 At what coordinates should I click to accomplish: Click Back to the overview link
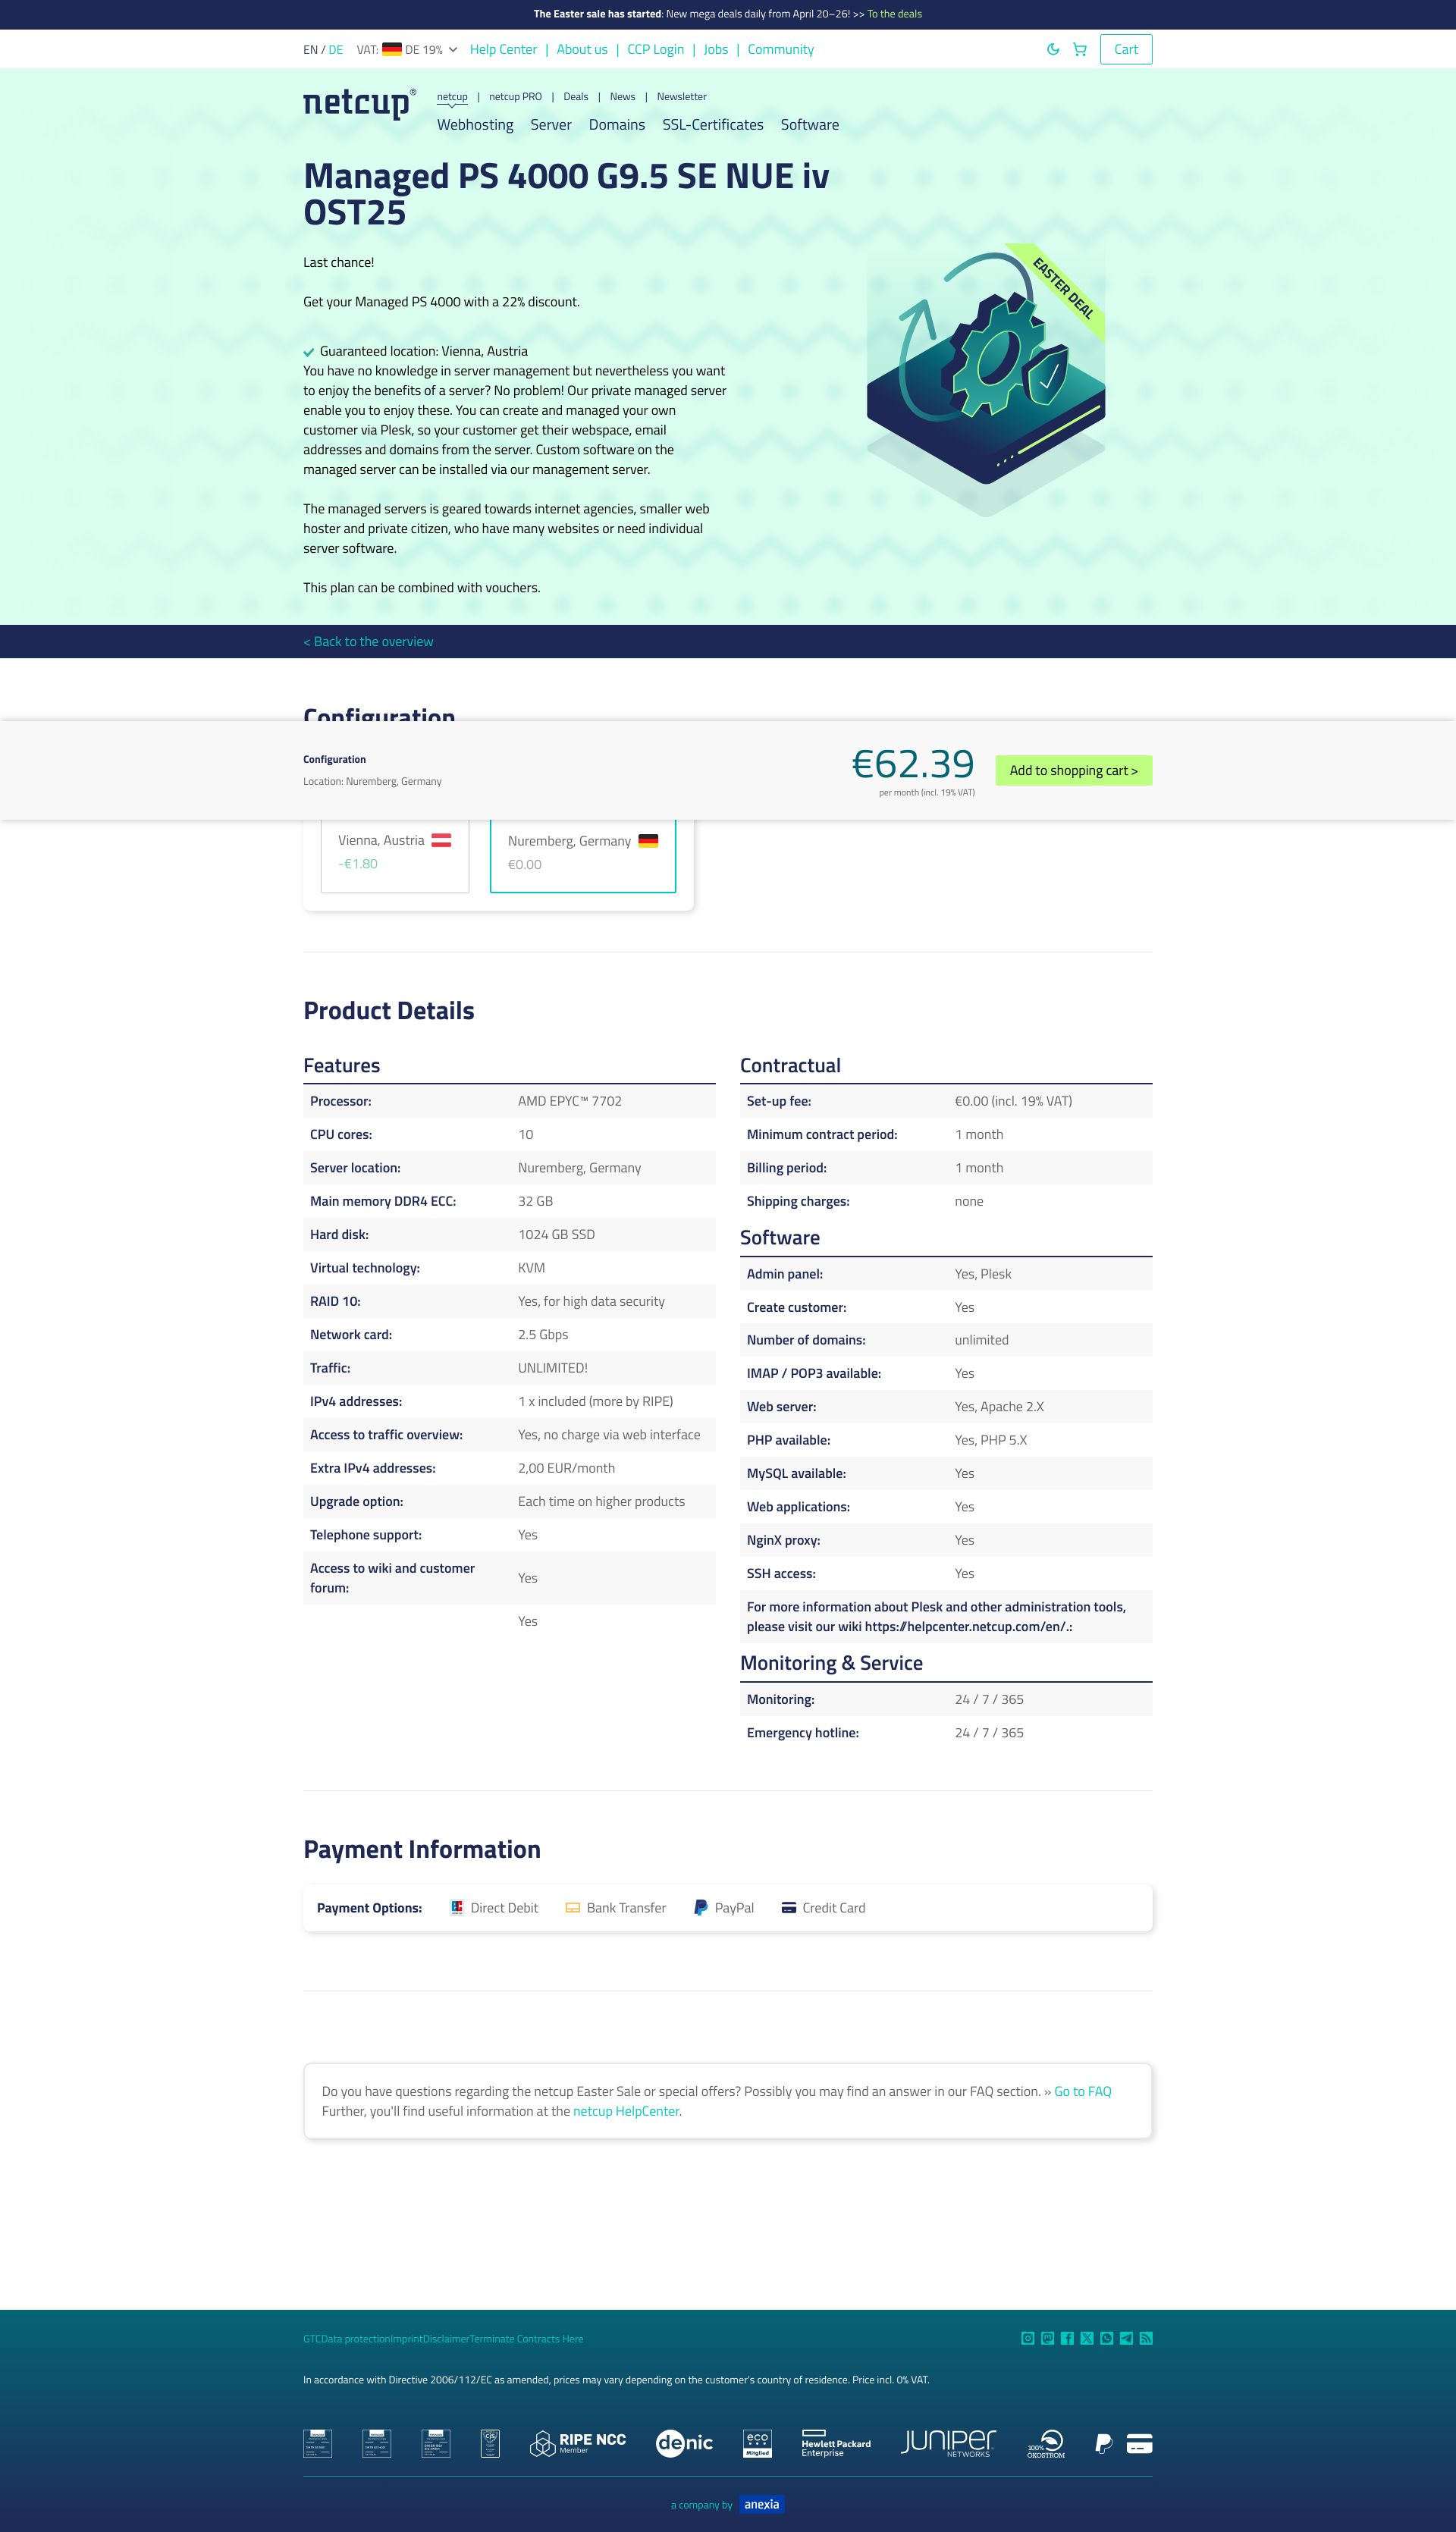(368, 641)
